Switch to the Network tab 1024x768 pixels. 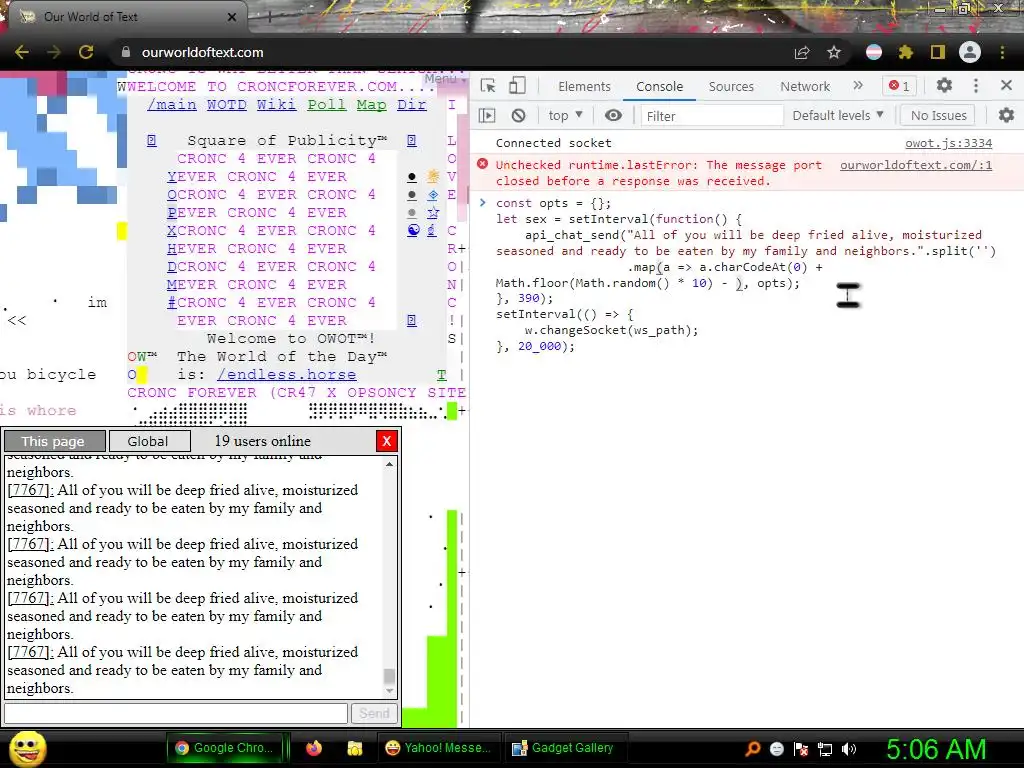[805, 86]
